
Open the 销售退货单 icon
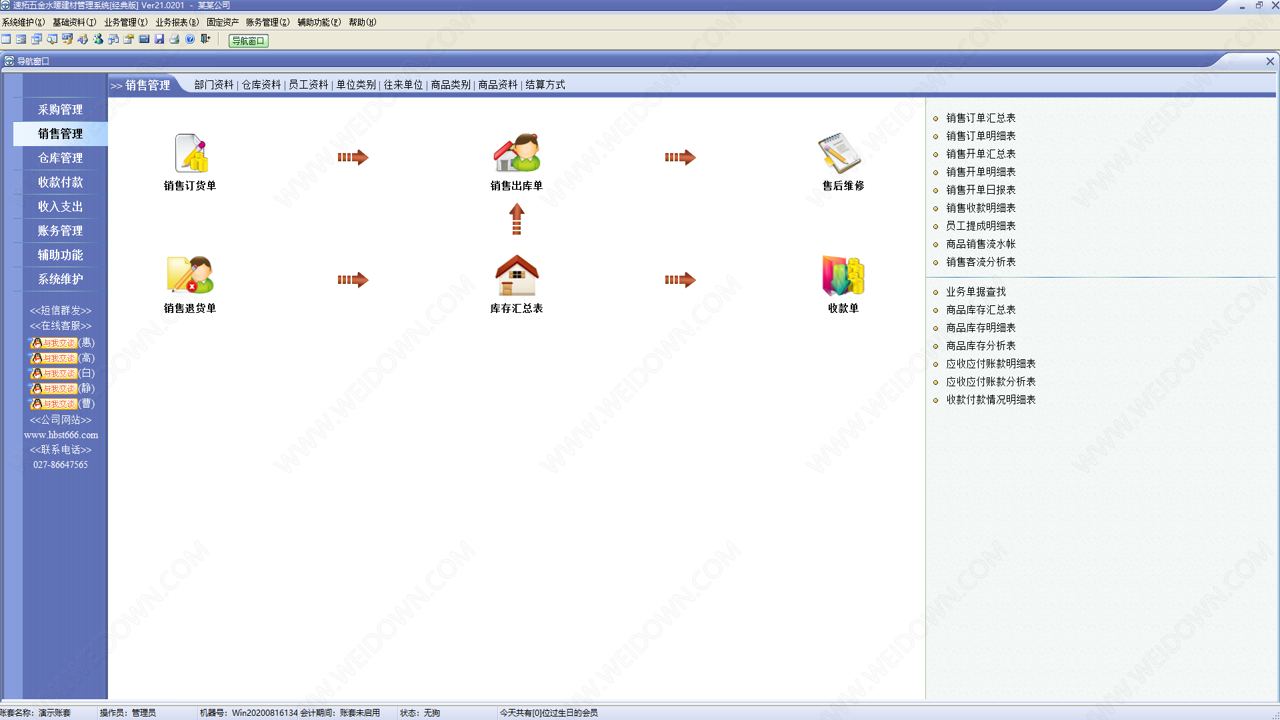click(x=190, y=276)
